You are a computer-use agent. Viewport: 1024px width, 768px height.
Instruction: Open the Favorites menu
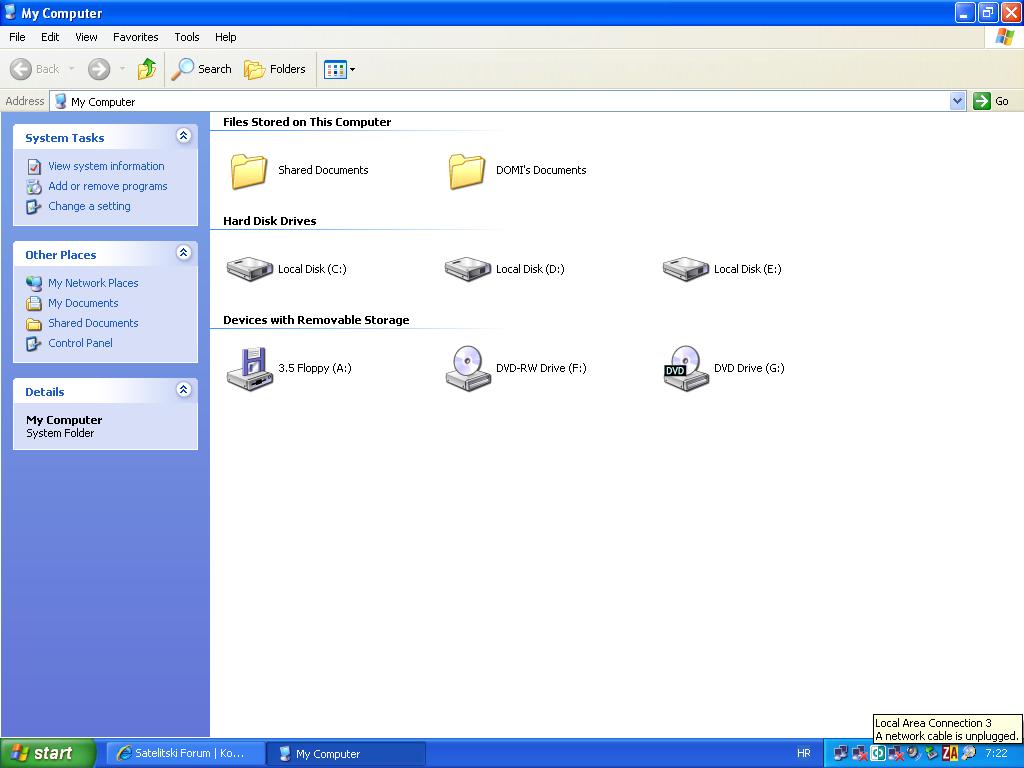tap(135, 37)
